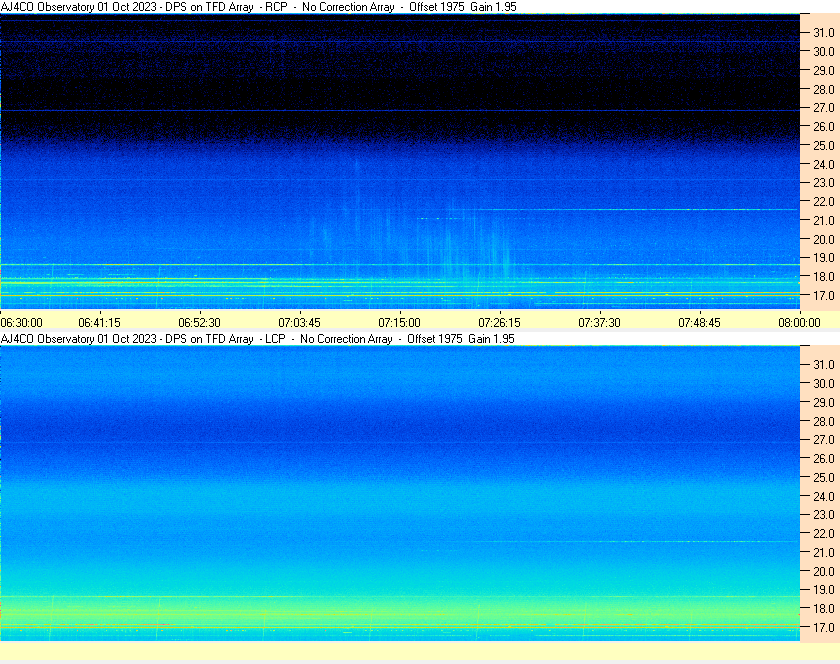Screen dimensions: 840x664
Task: Pick the 19.0 frequency label on LCP axis
Action: 824,590
